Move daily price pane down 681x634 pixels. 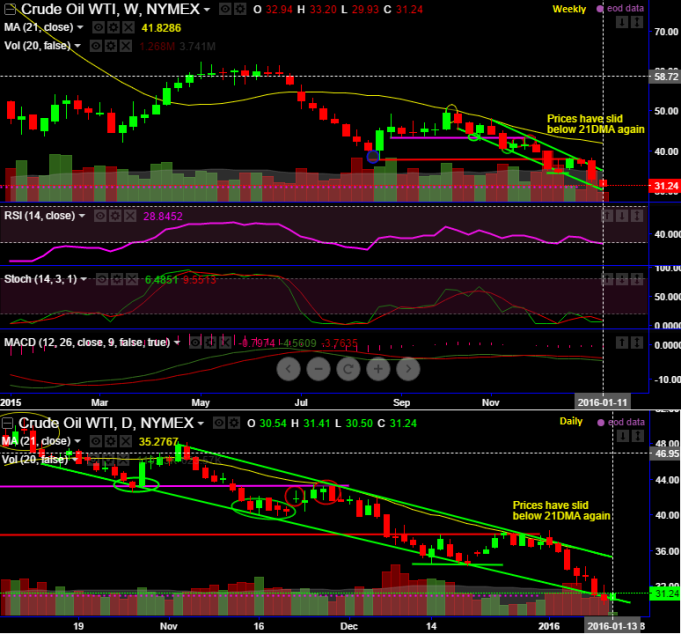pos(622,436)
